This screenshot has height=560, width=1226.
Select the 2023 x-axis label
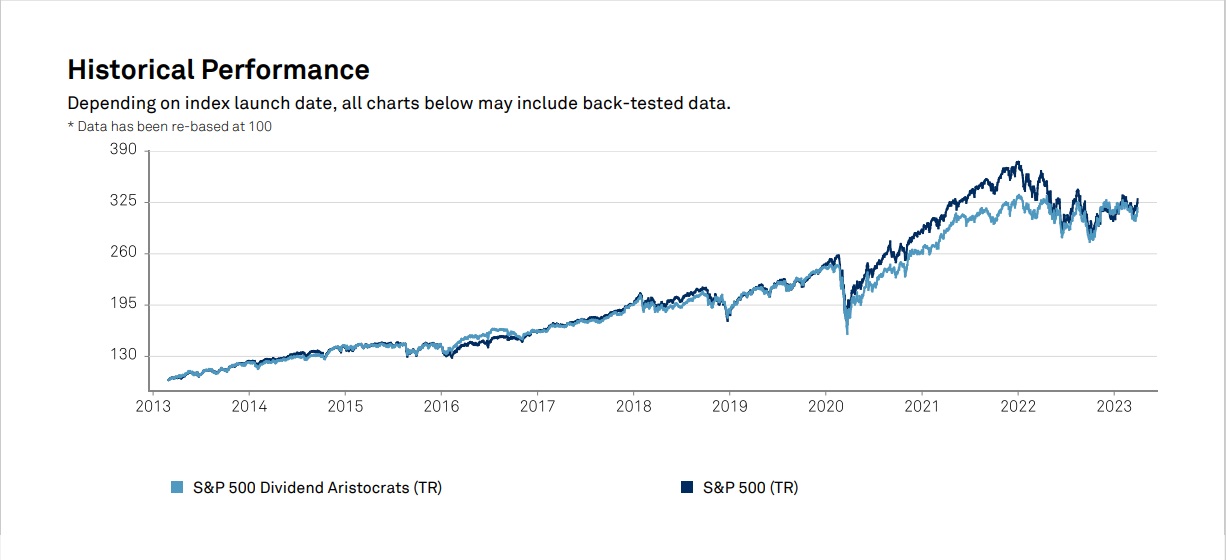[x=1113, y=407]
